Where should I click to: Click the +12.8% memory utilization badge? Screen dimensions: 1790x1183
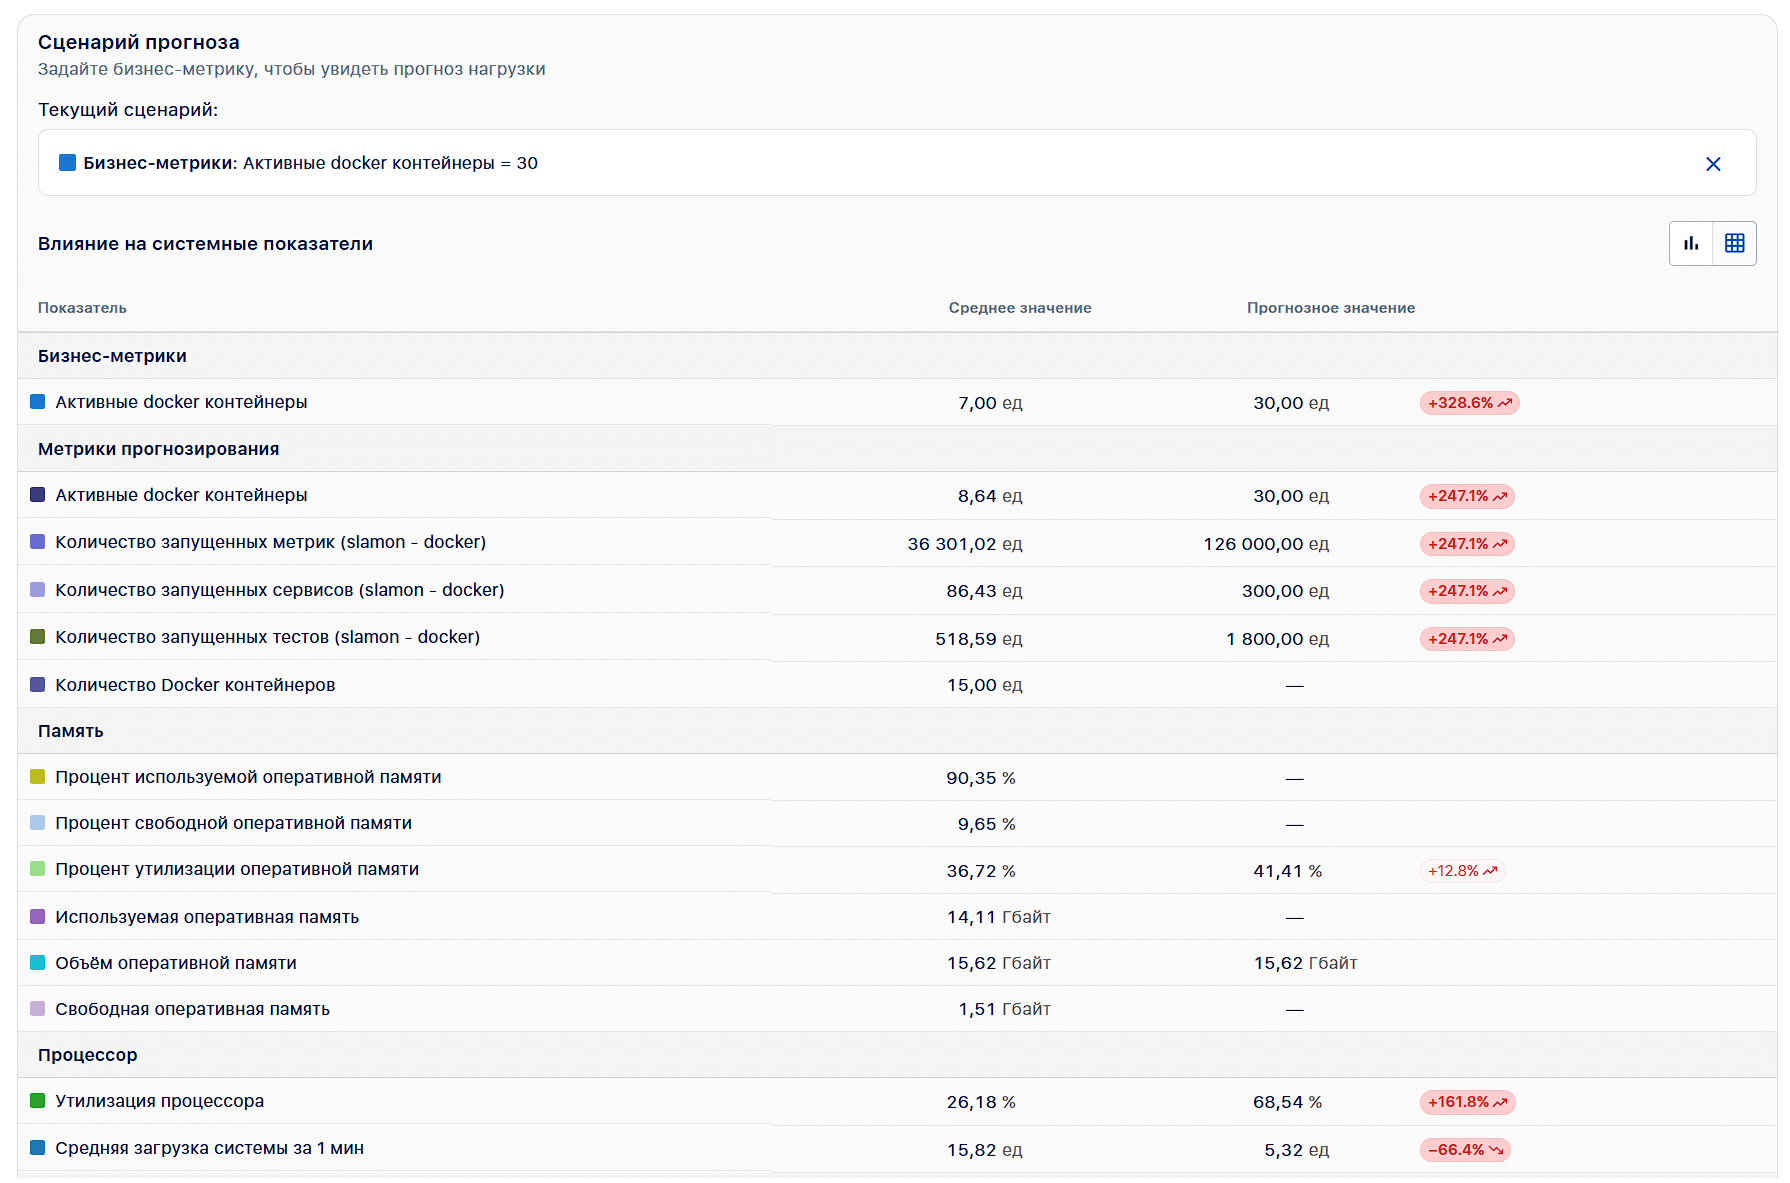[x=1461, y=871]
